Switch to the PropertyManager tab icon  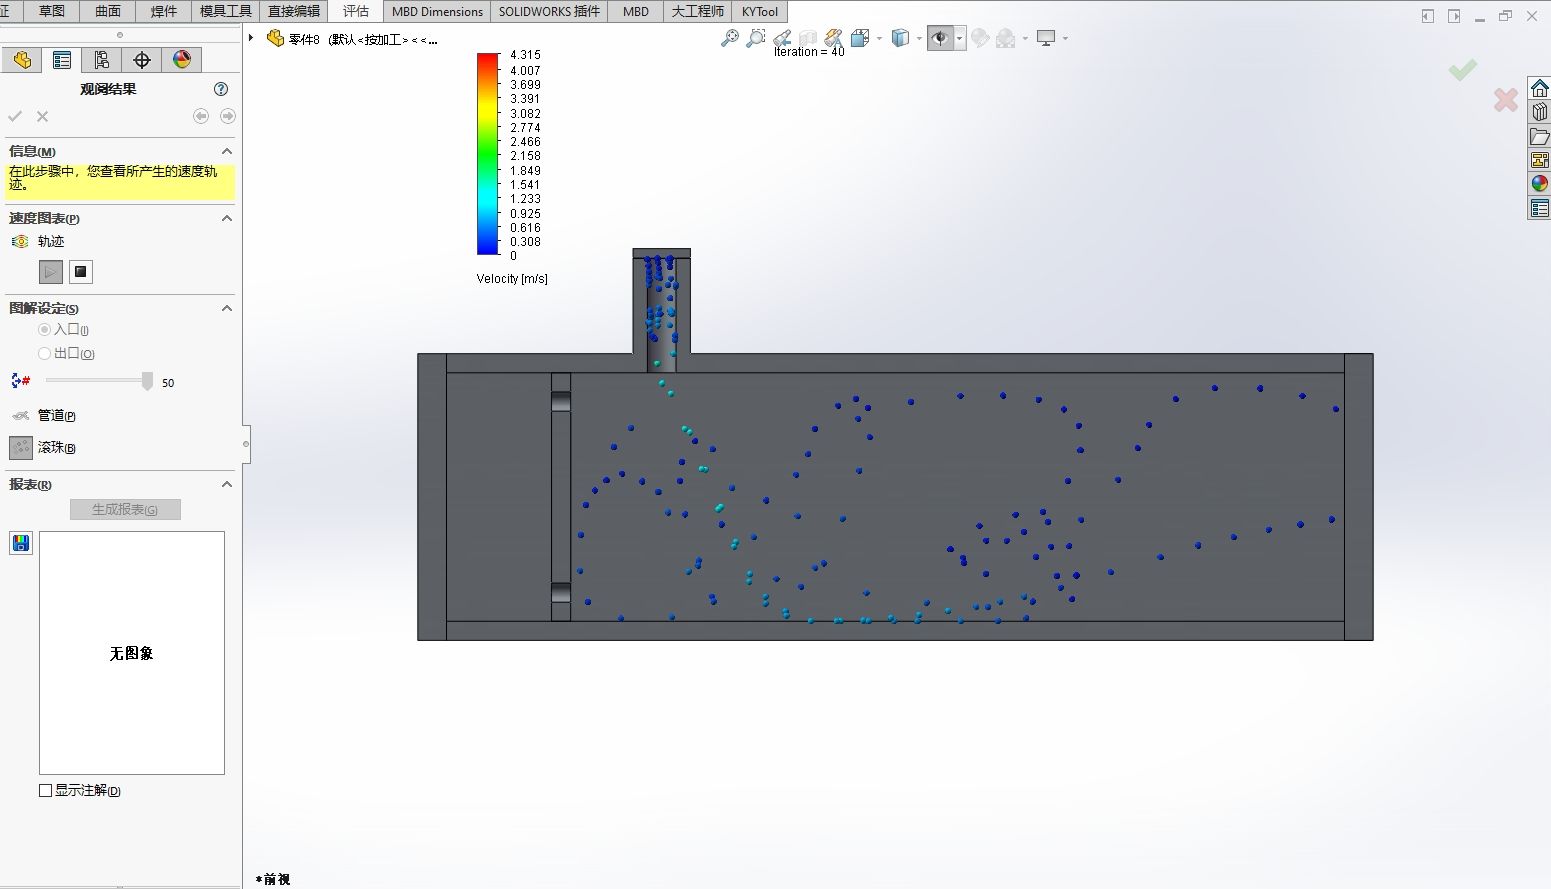(62, 60)
